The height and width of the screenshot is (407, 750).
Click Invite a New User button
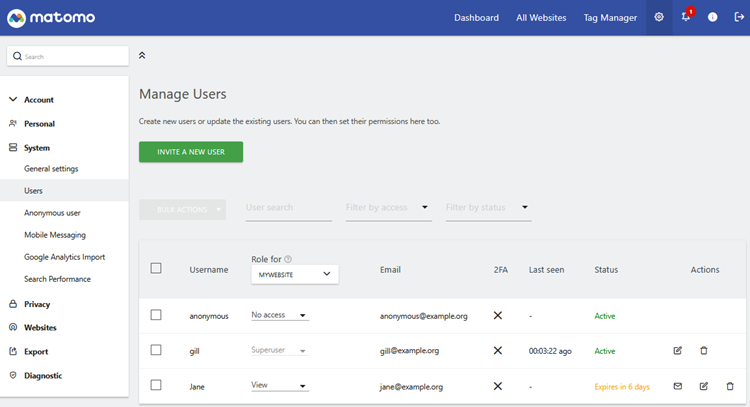click(191, 152)
